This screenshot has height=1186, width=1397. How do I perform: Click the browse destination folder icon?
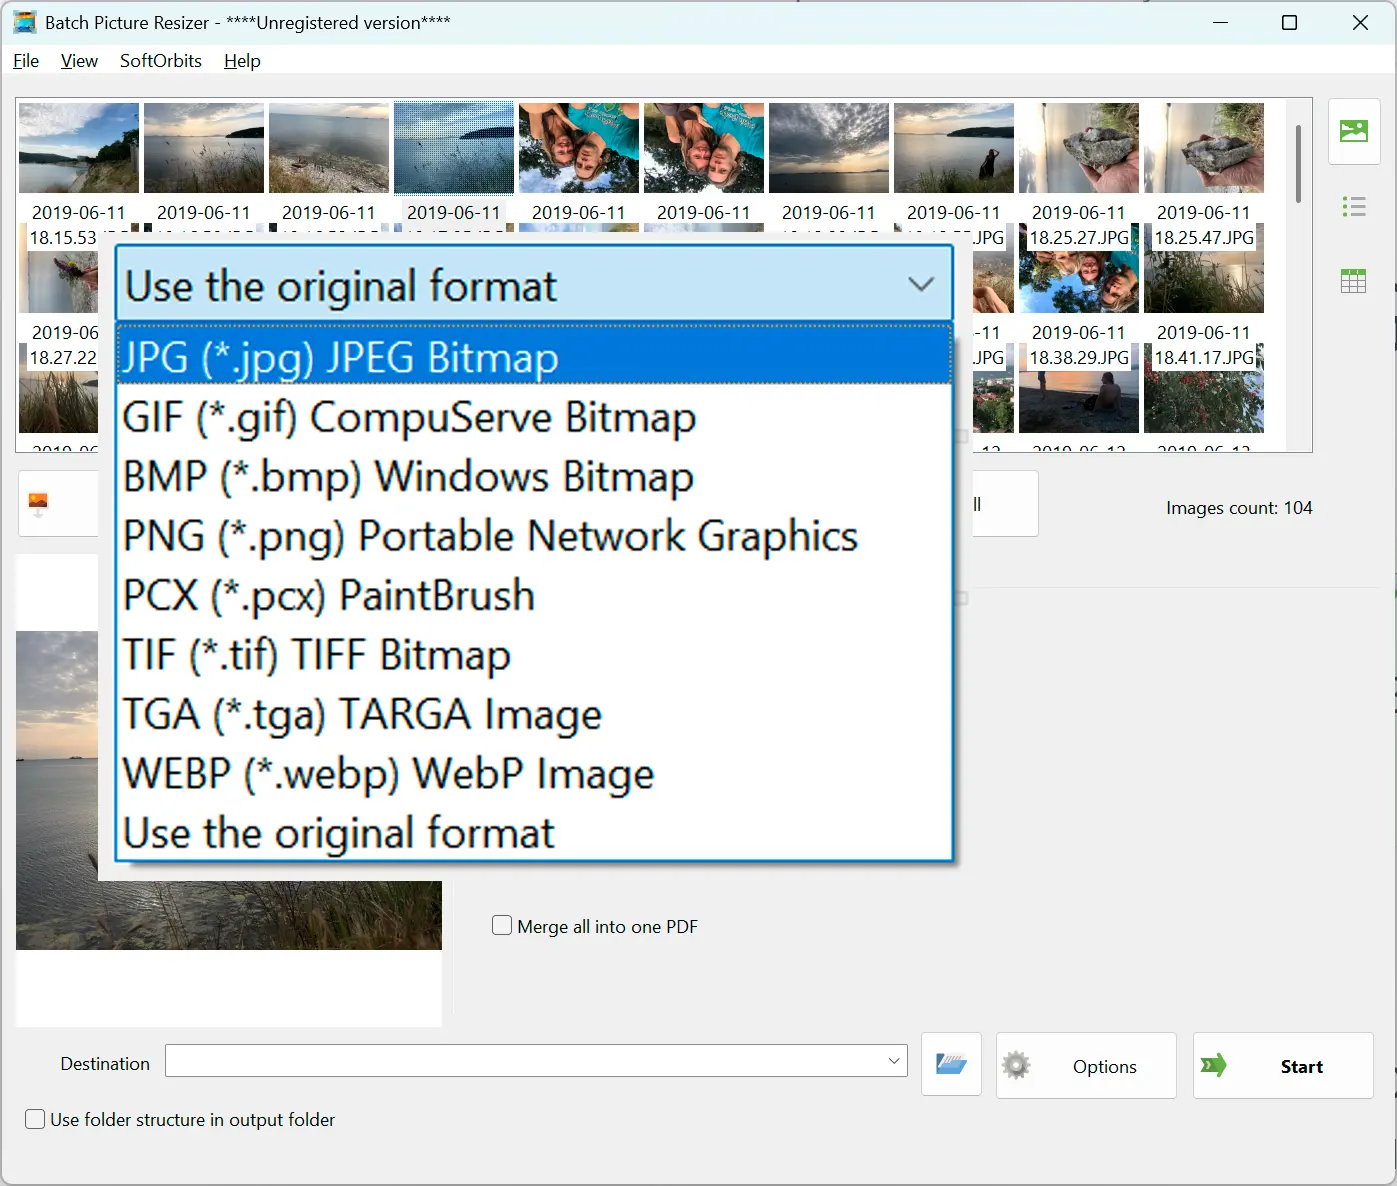tap(951, 1064)
